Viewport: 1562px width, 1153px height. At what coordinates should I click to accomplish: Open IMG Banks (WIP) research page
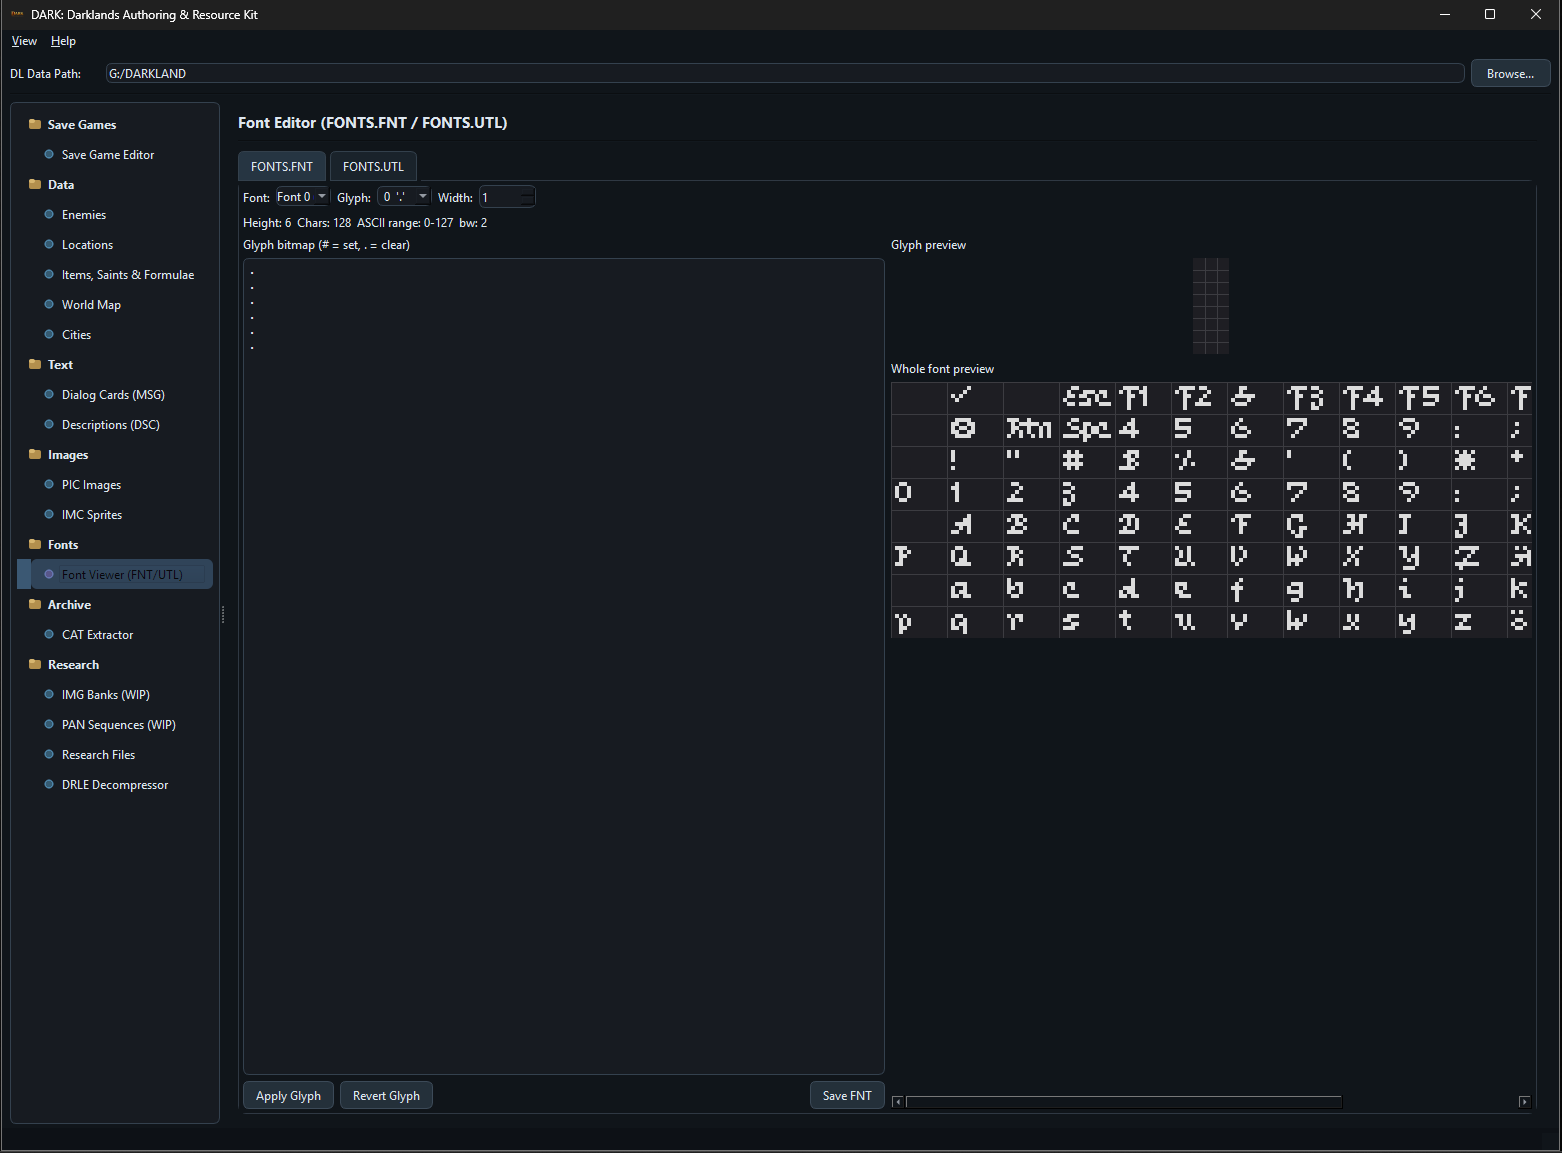tap(105, 695)
